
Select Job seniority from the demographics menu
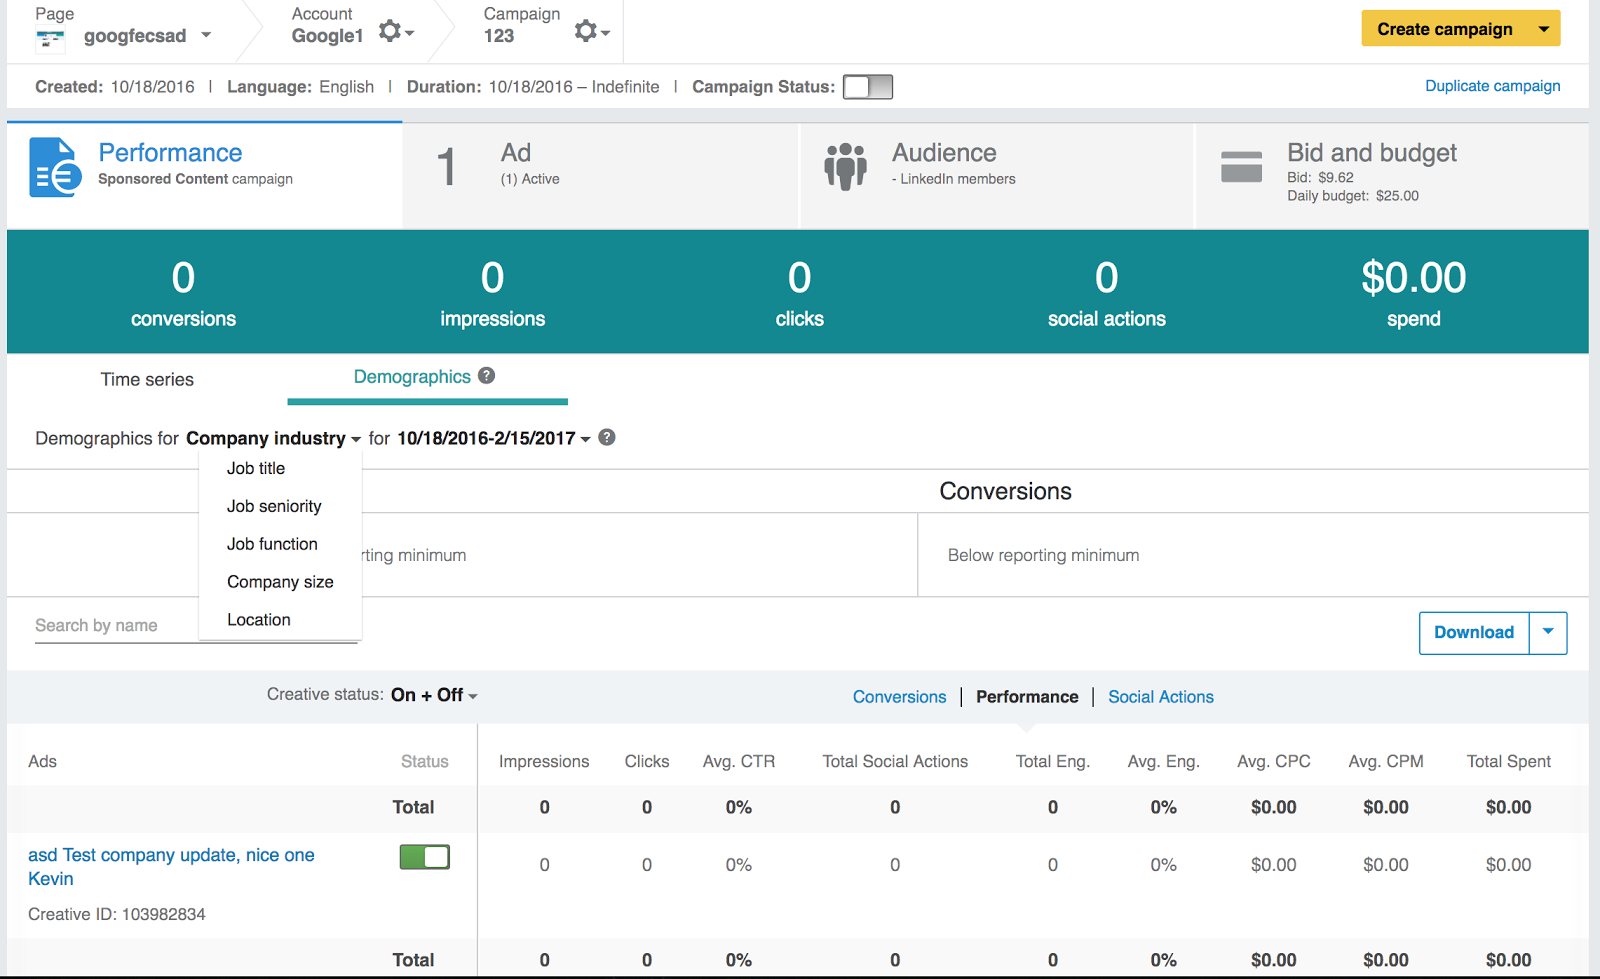pyautogui.click(x=274, y=506)
